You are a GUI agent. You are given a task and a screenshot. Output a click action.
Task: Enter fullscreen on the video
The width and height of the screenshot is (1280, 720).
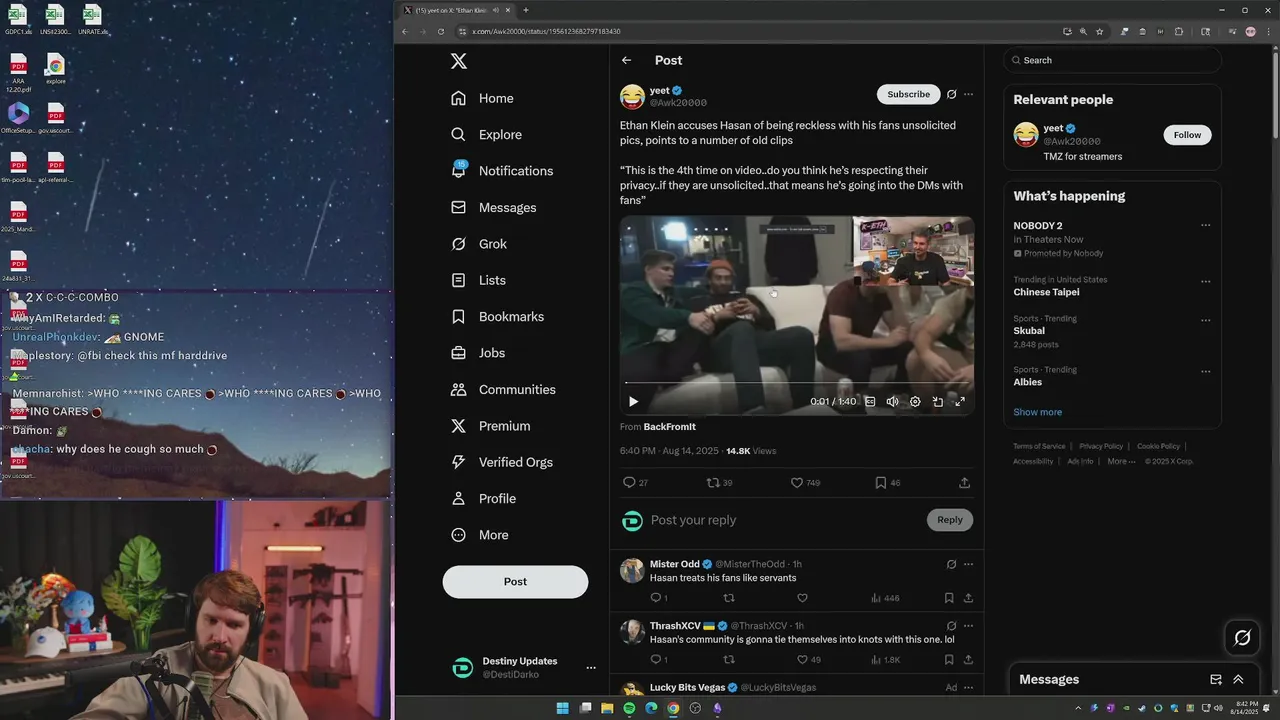pos(960,402)
